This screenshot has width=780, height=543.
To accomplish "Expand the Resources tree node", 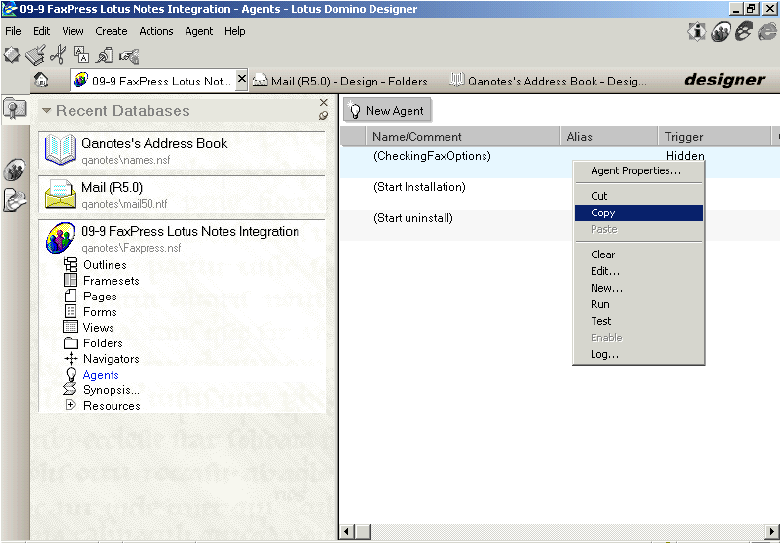I will tap(71, 405).
